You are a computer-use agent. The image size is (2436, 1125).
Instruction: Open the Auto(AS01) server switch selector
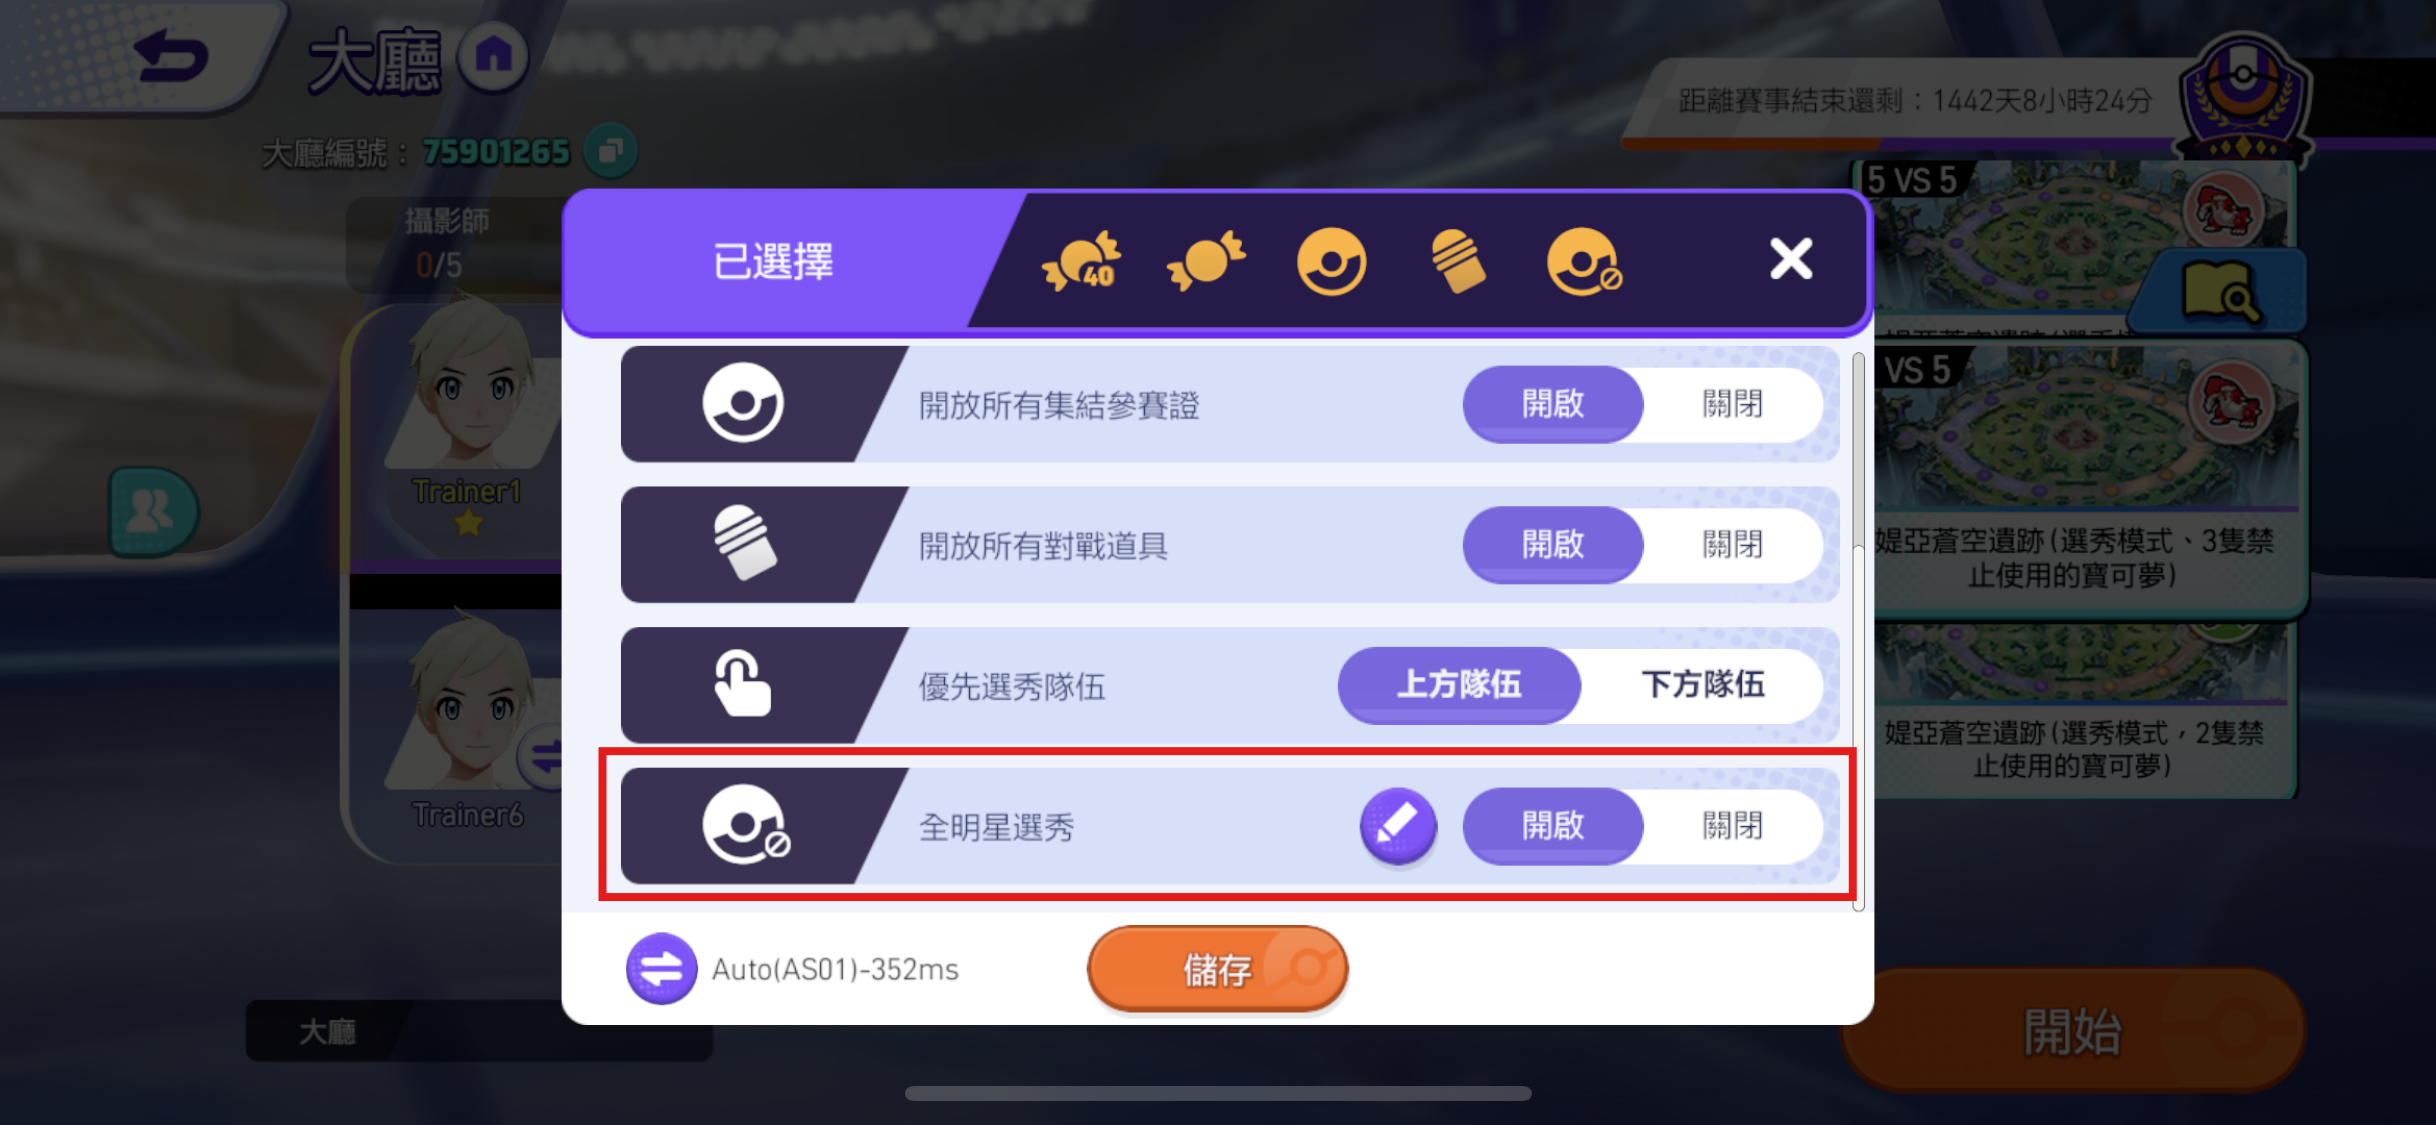tap(661, 969)
